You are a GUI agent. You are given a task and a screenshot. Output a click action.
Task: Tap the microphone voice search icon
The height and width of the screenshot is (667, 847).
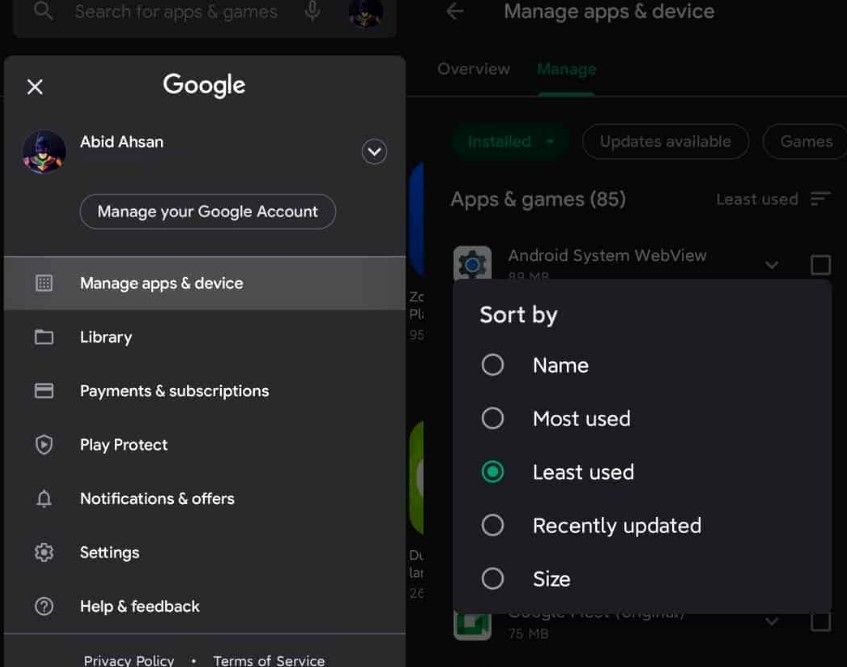tap(313, 12)
